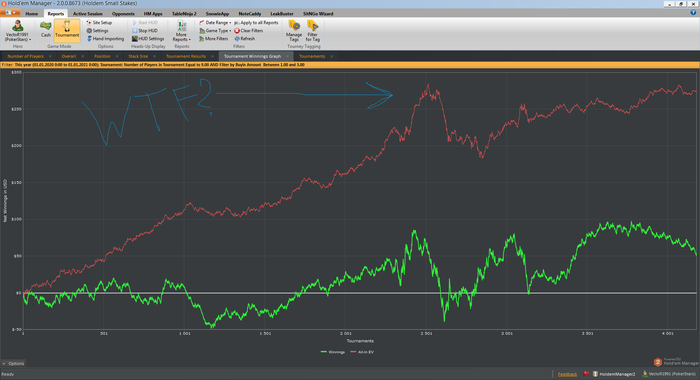Switch to the Tournament Results tab
Viewport: 700px width, 380px height.
(186, 56)
